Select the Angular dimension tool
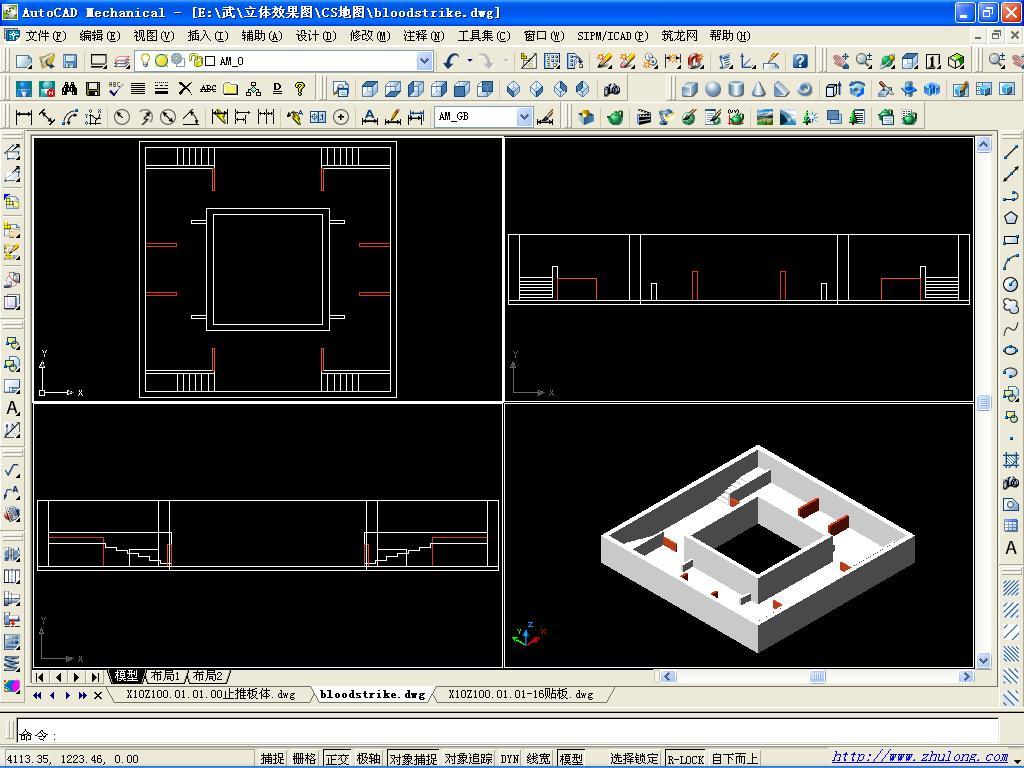1024x768 pixels. pyautogui.click(x=191, y=117)
